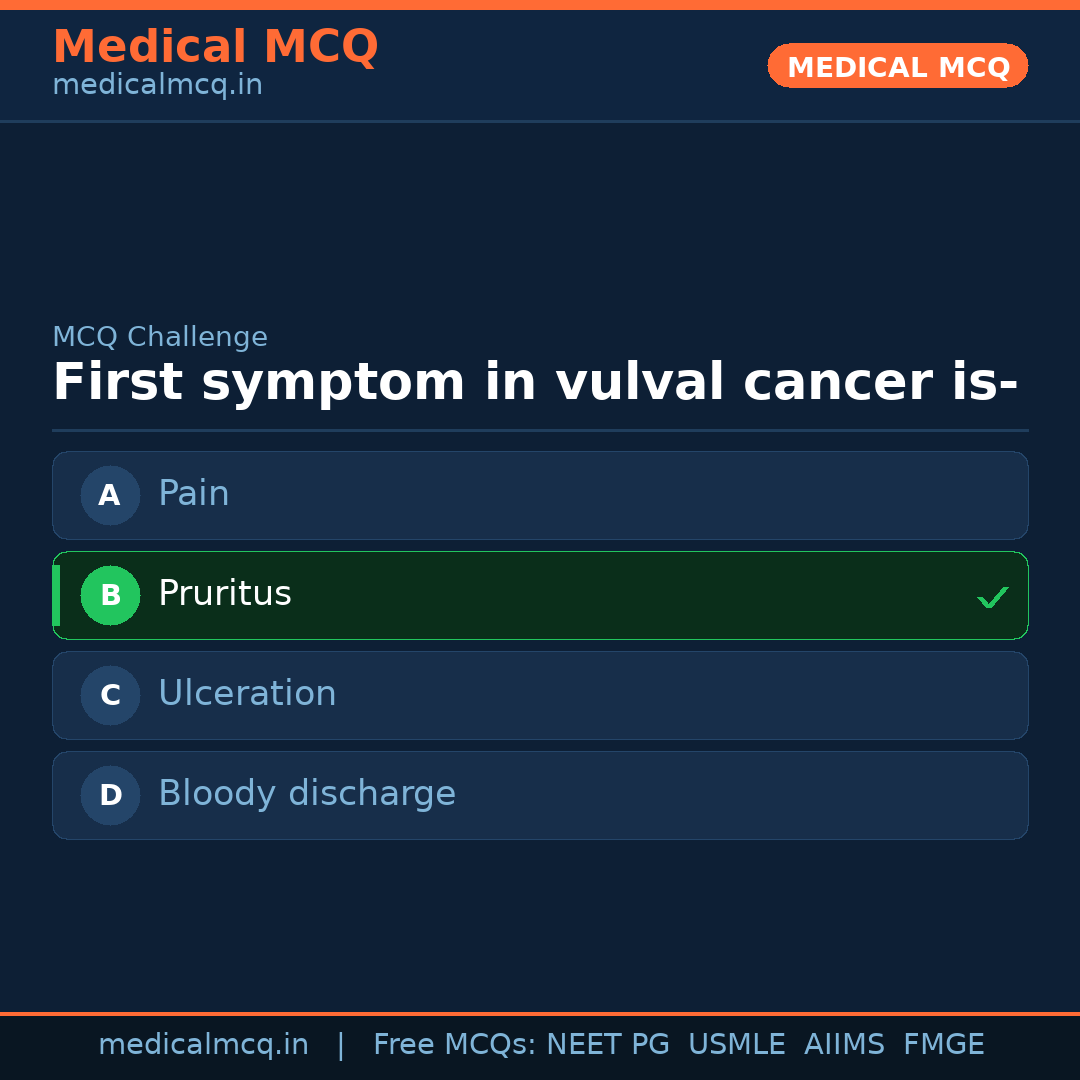This screenshot has width=1080, height=1080.
Task: Click medicalmcq.in under the header title
Action: (x=157, y=84)
